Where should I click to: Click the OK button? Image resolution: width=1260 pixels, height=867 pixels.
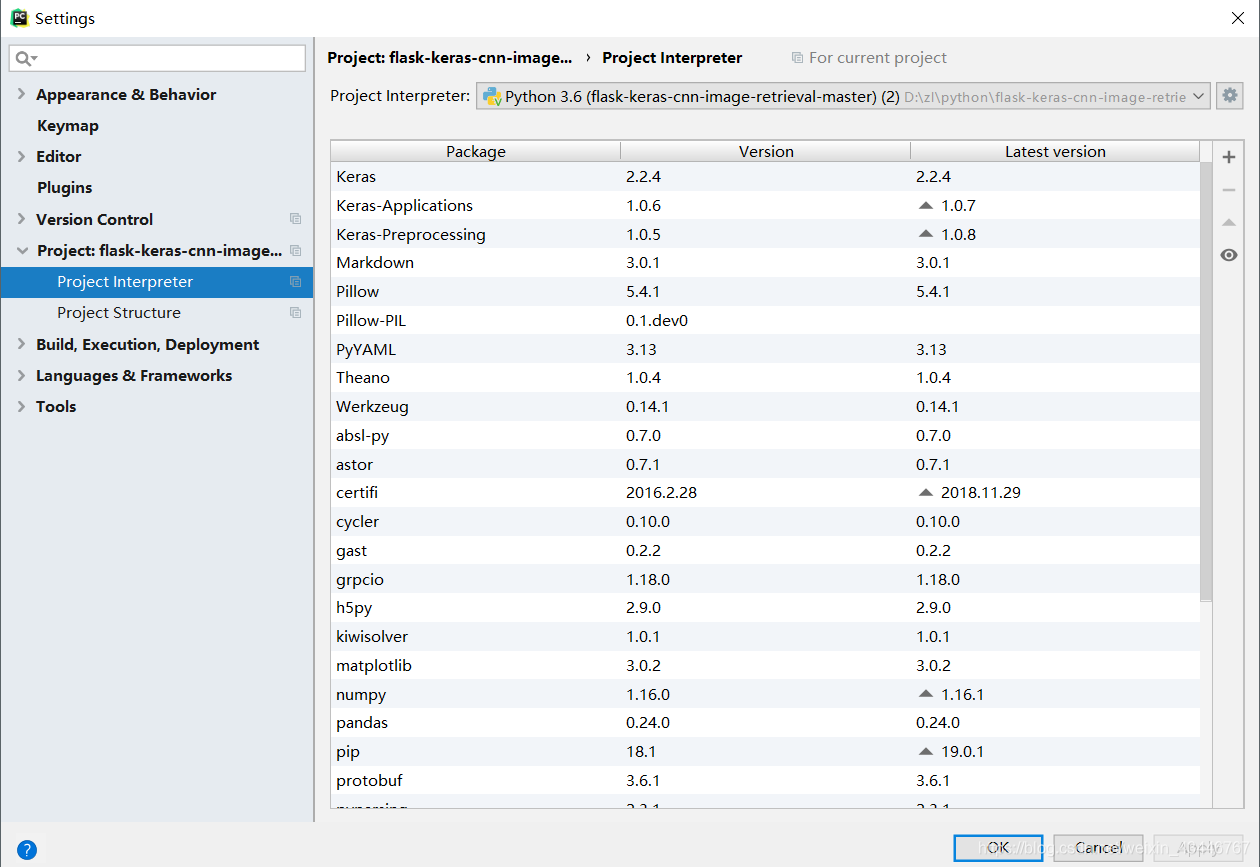pos(998,847)
